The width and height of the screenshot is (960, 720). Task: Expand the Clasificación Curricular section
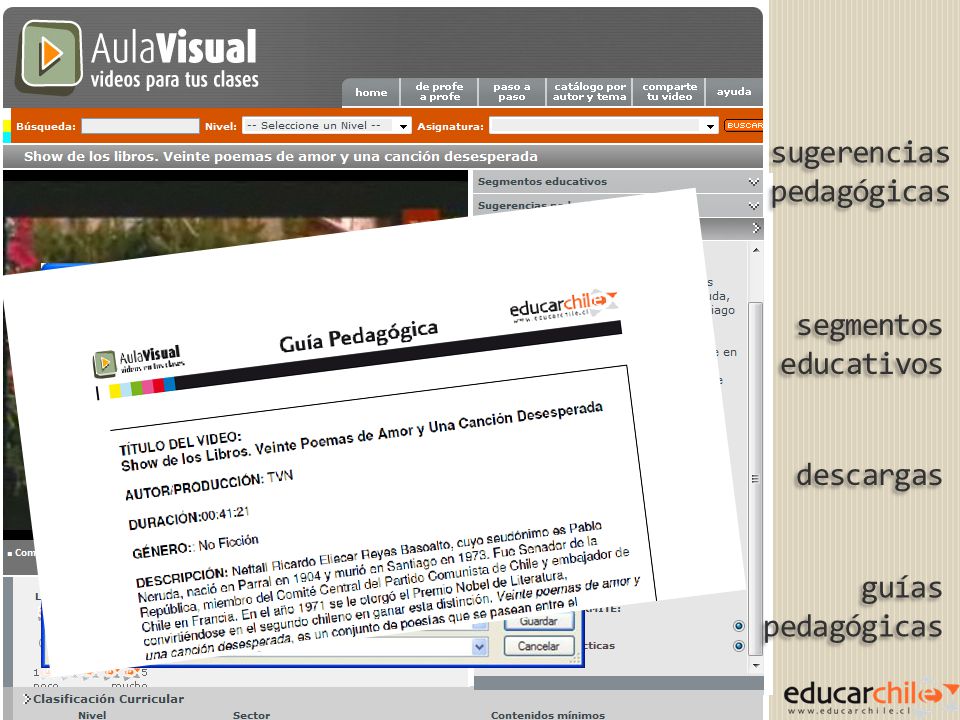[x=104, y=699]
